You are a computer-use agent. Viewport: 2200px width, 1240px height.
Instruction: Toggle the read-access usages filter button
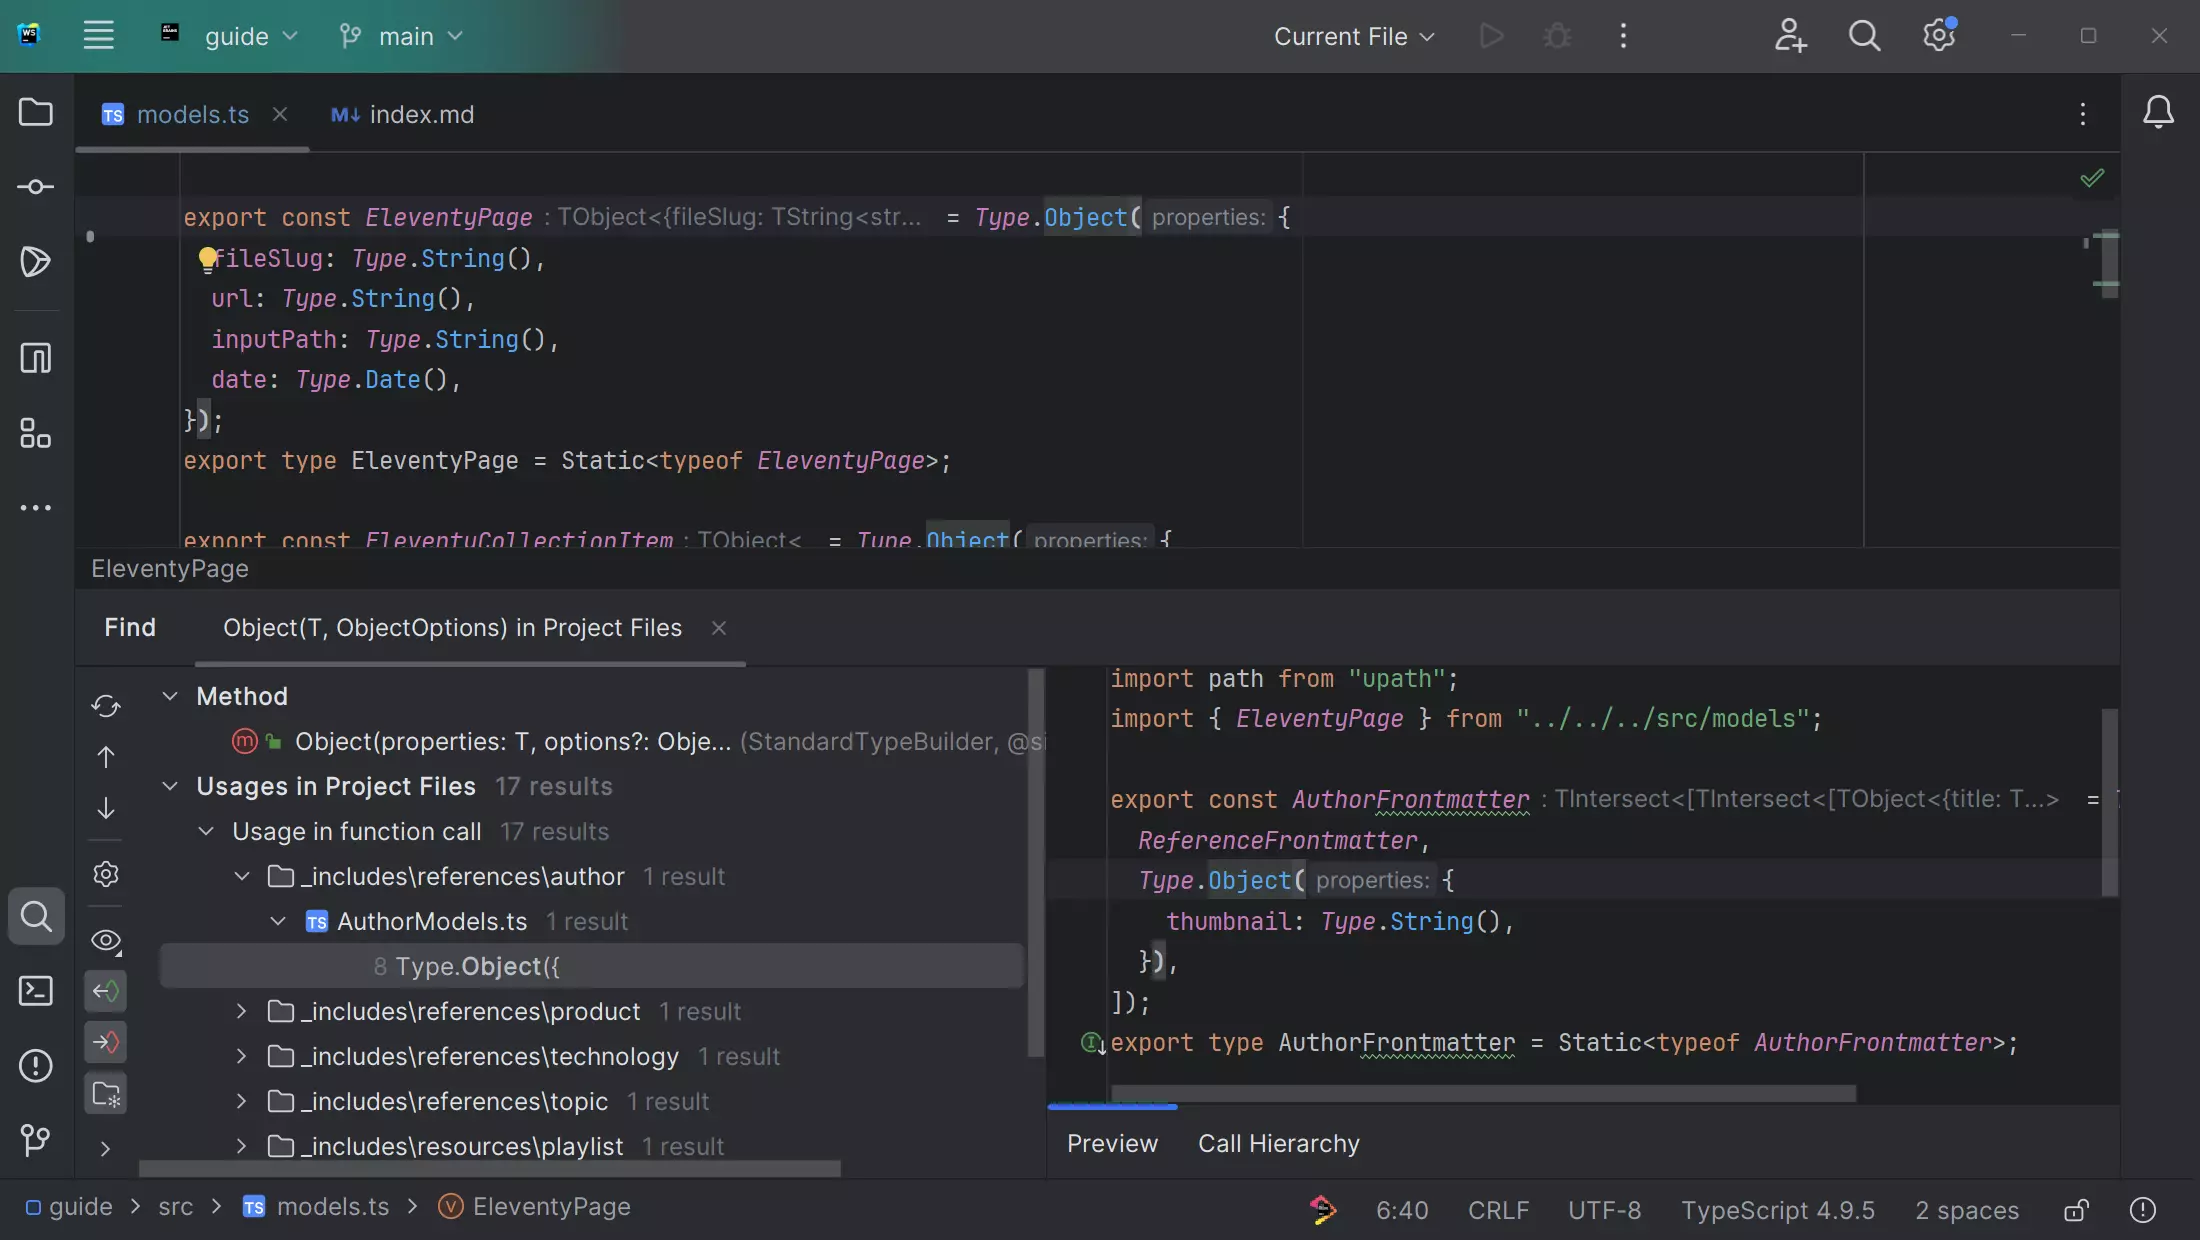106,991
